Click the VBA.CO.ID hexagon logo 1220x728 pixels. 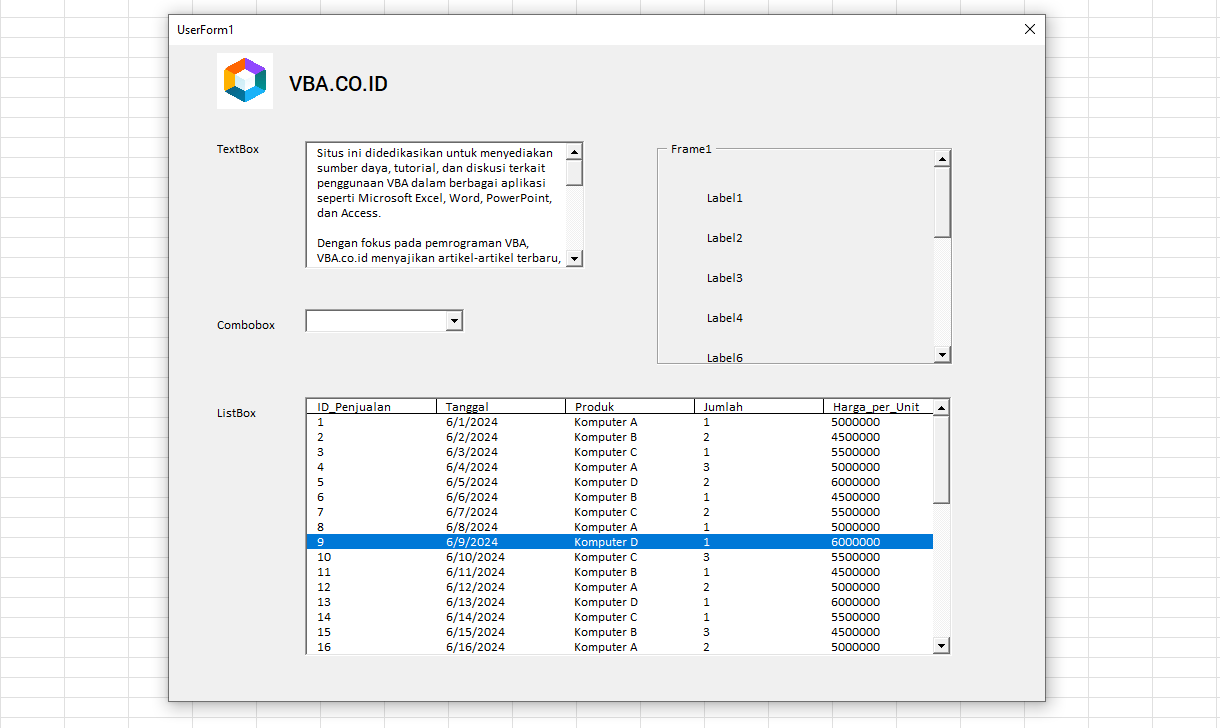(244, 80)
